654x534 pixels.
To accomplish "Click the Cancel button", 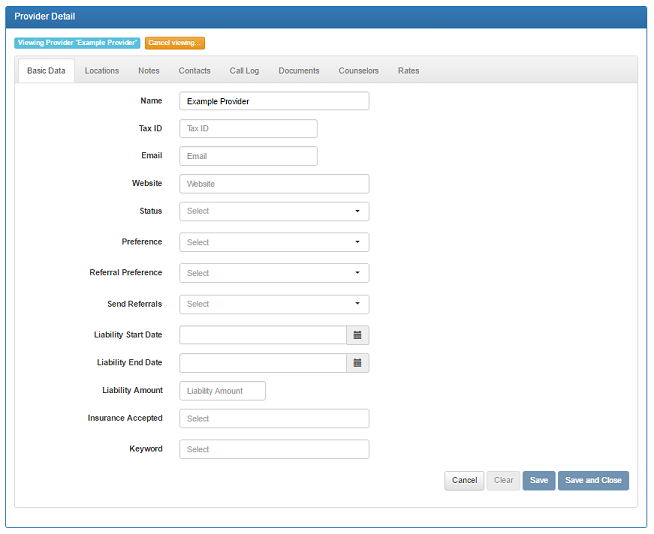I will pyautogui.click(x=464, y=480).
